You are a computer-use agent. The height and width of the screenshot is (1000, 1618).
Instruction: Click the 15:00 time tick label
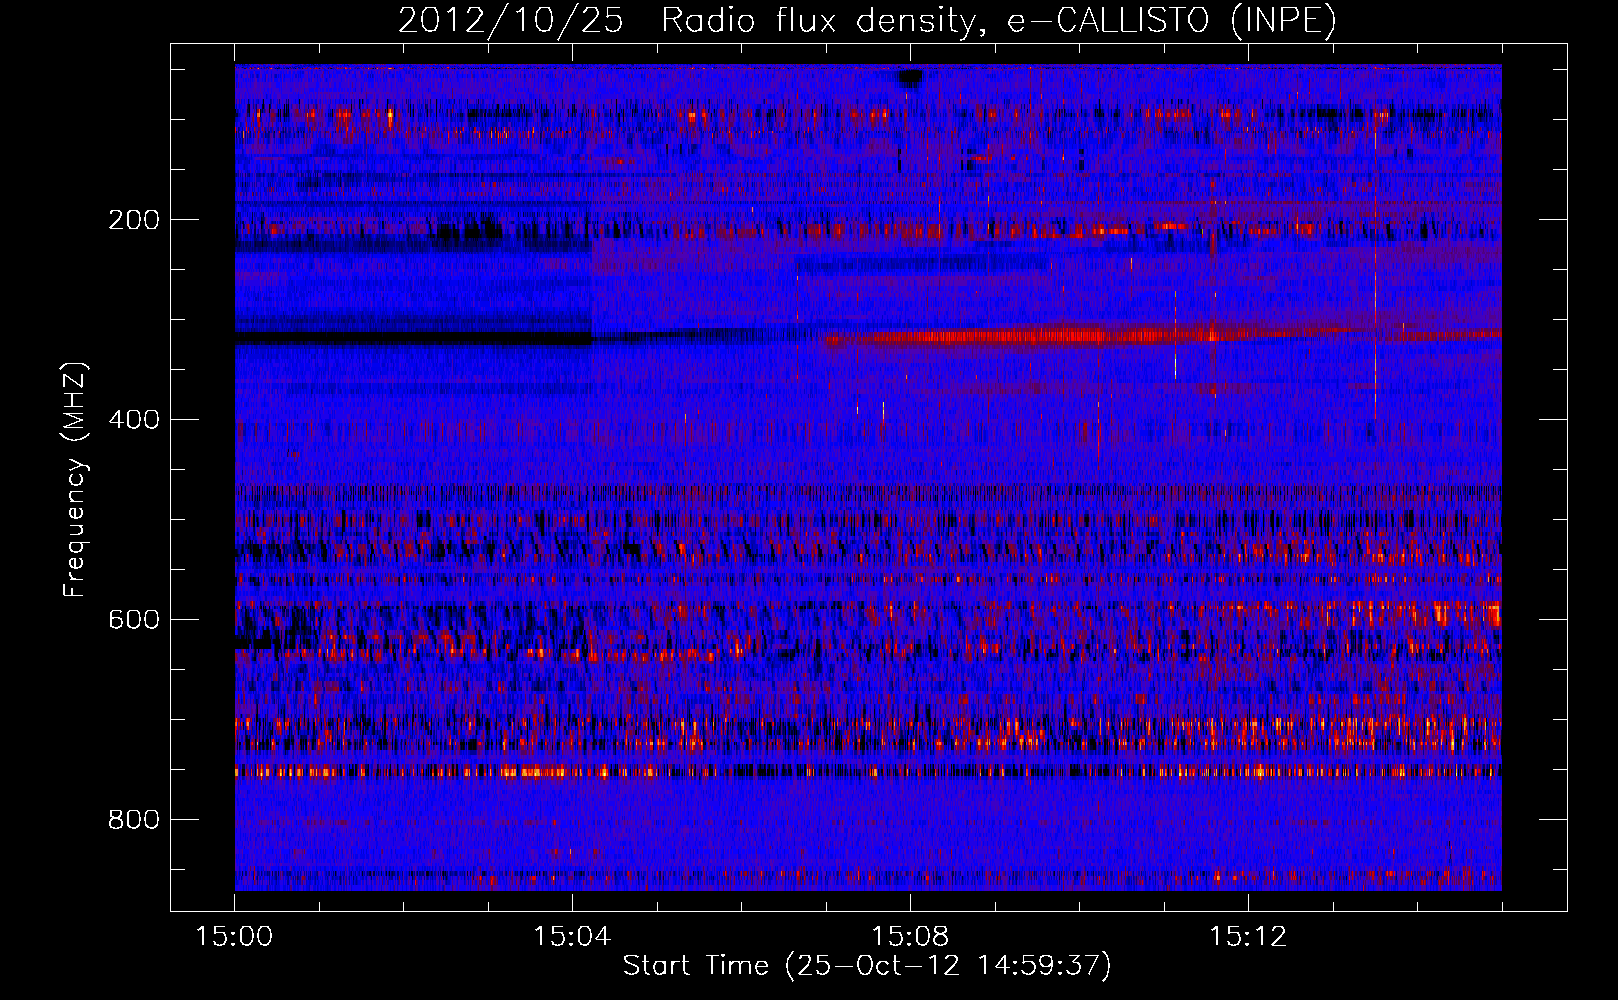tap(234, 937)
